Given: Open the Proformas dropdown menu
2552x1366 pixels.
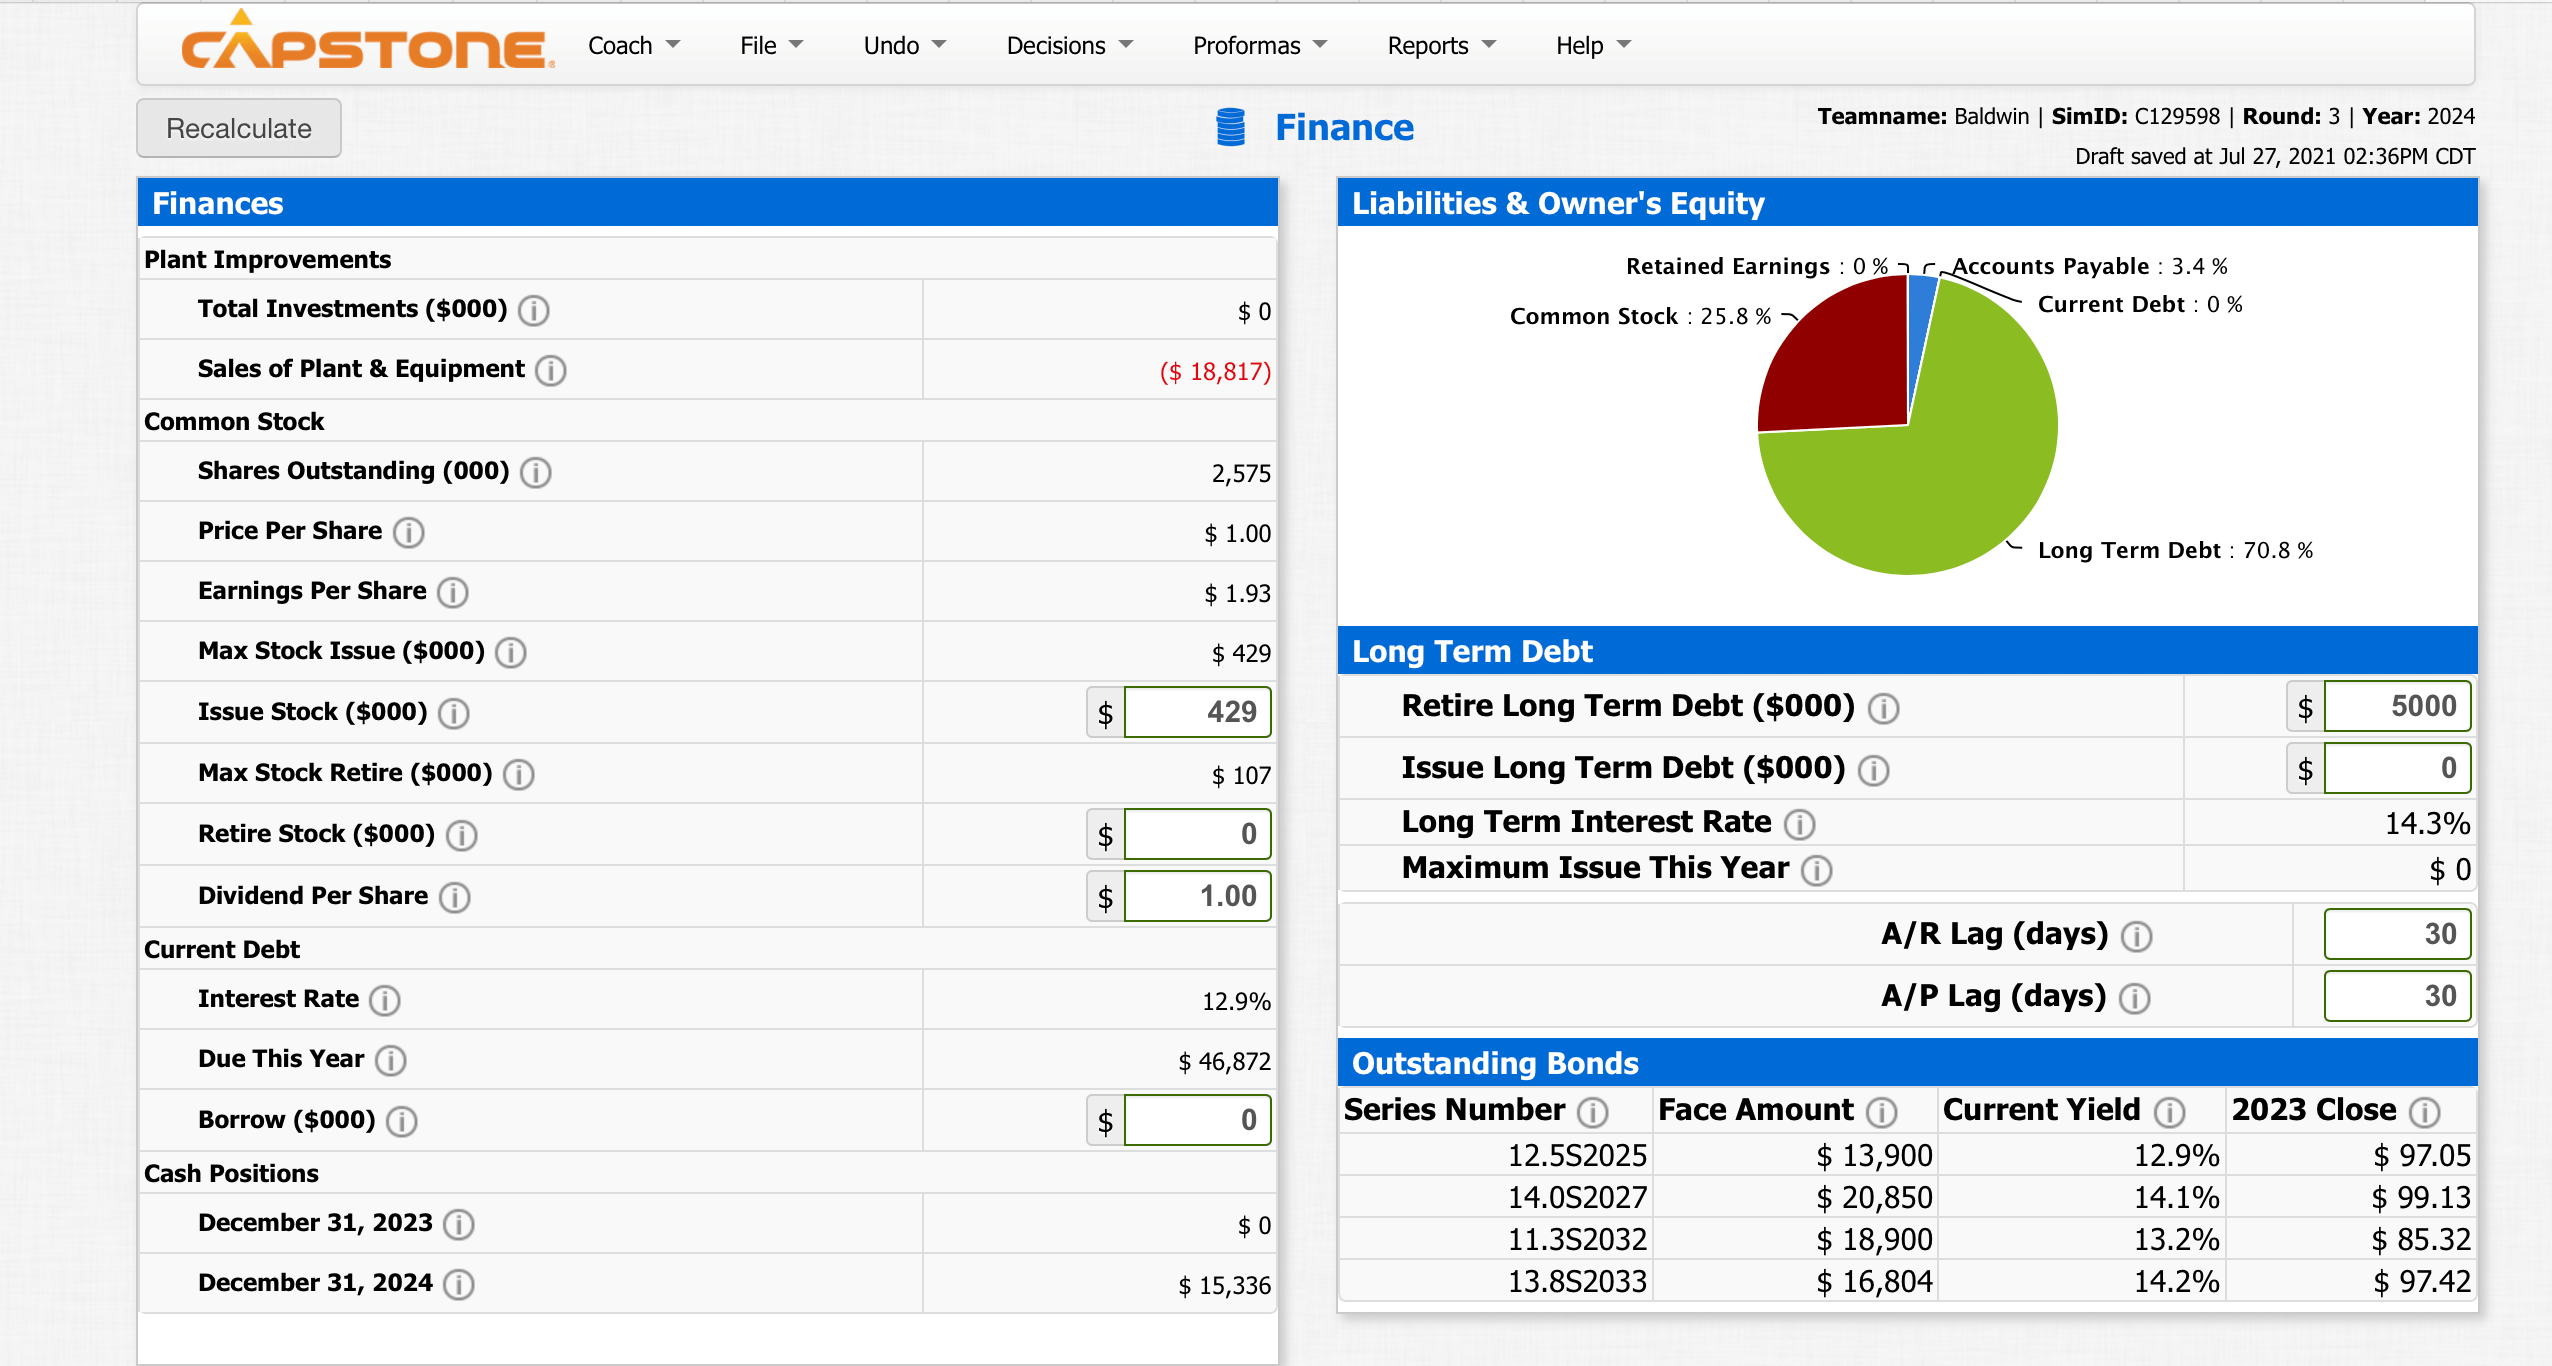Looking at the screenshot, I should tap(1259, 46).
